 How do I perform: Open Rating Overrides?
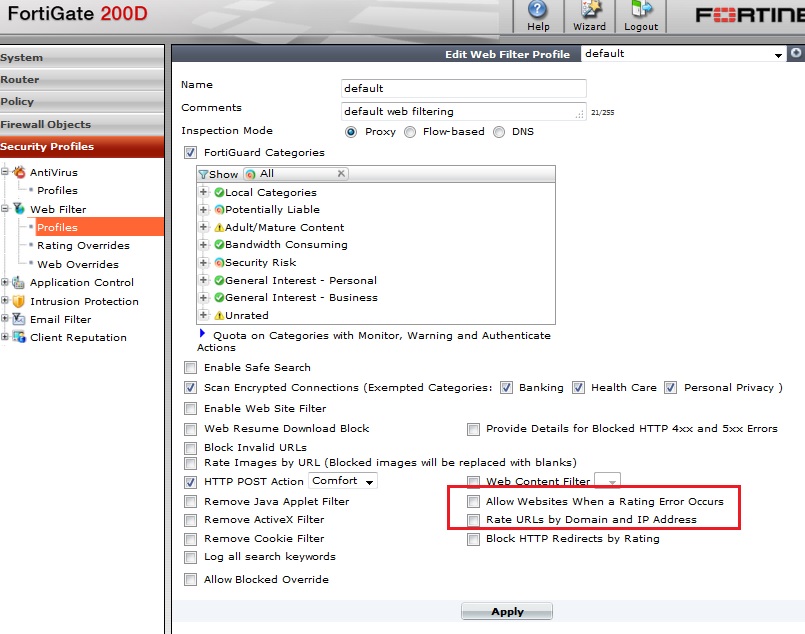(x=83, y=245)
